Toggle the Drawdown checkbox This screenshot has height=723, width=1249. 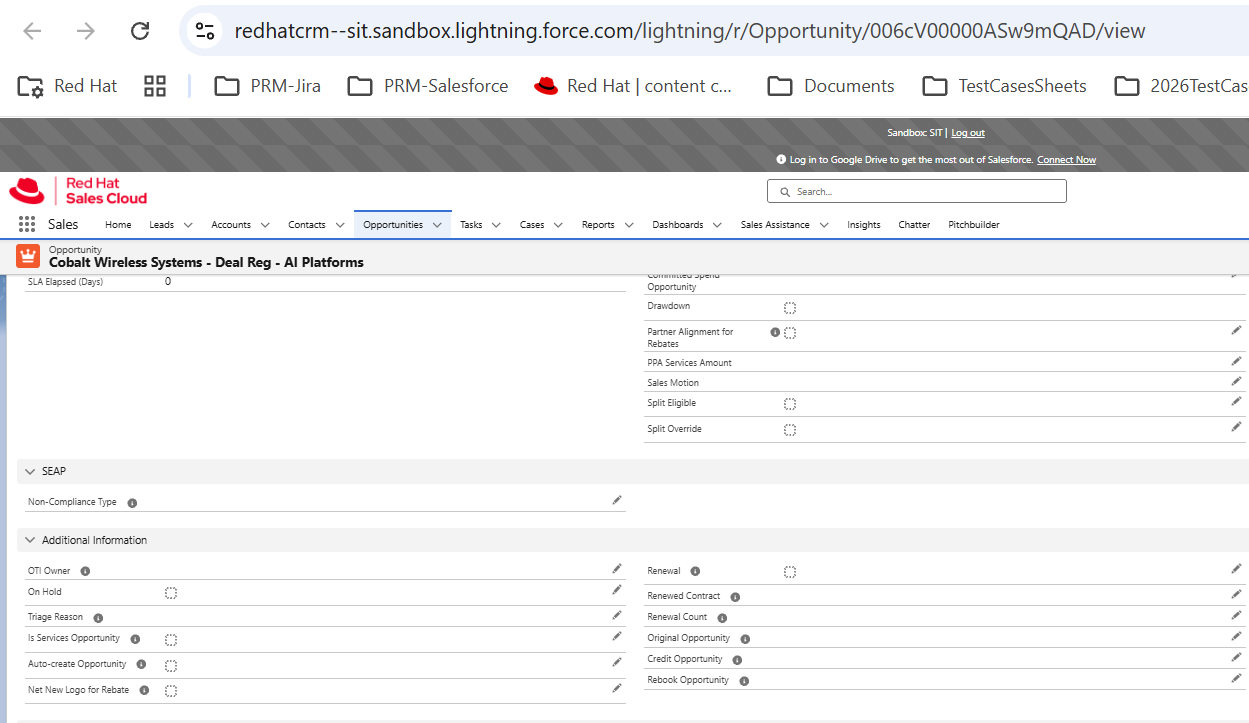click(x=790, y=308)
